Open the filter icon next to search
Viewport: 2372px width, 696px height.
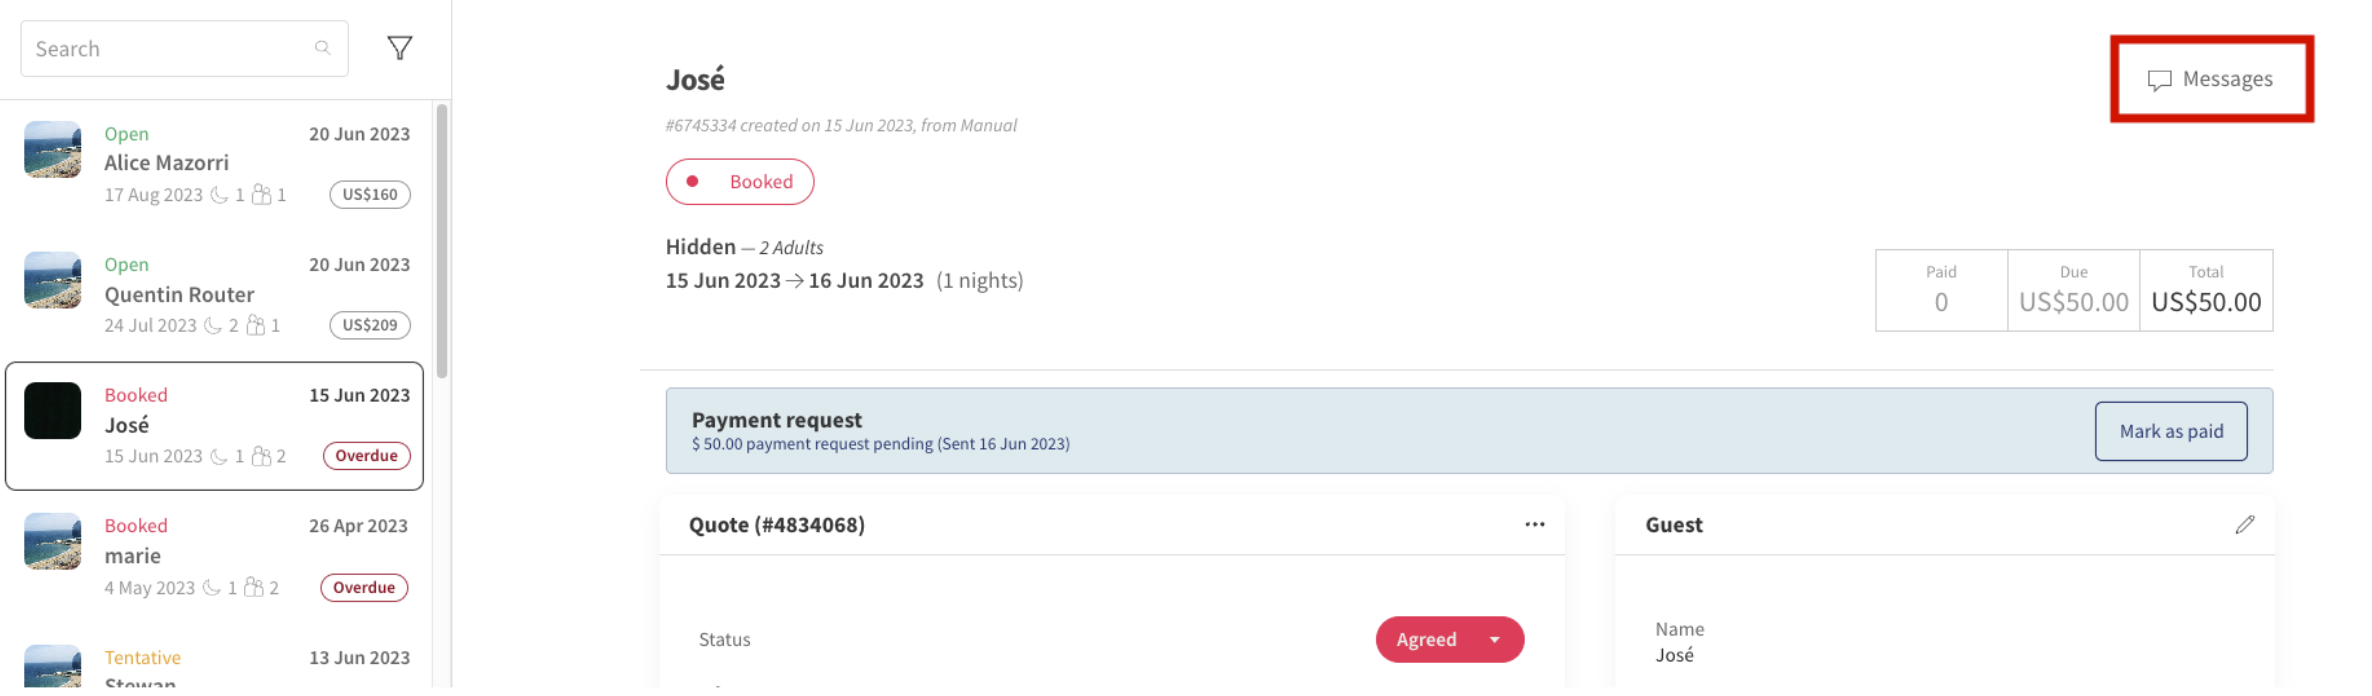pyautogui.click(x=399, y=47)
